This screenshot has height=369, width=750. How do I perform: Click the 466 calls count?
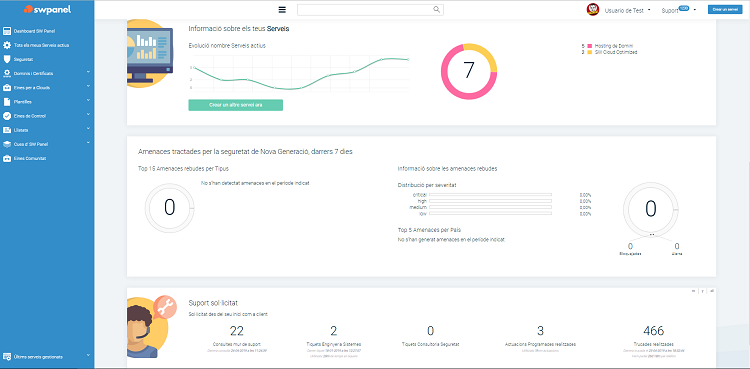click(x=653, y=331)
